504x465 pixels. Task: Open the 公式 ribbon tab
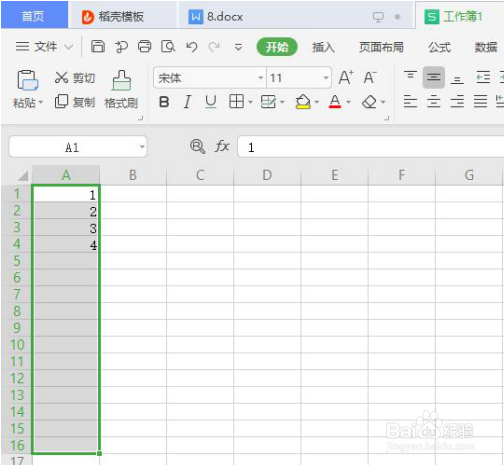point(439,47)
